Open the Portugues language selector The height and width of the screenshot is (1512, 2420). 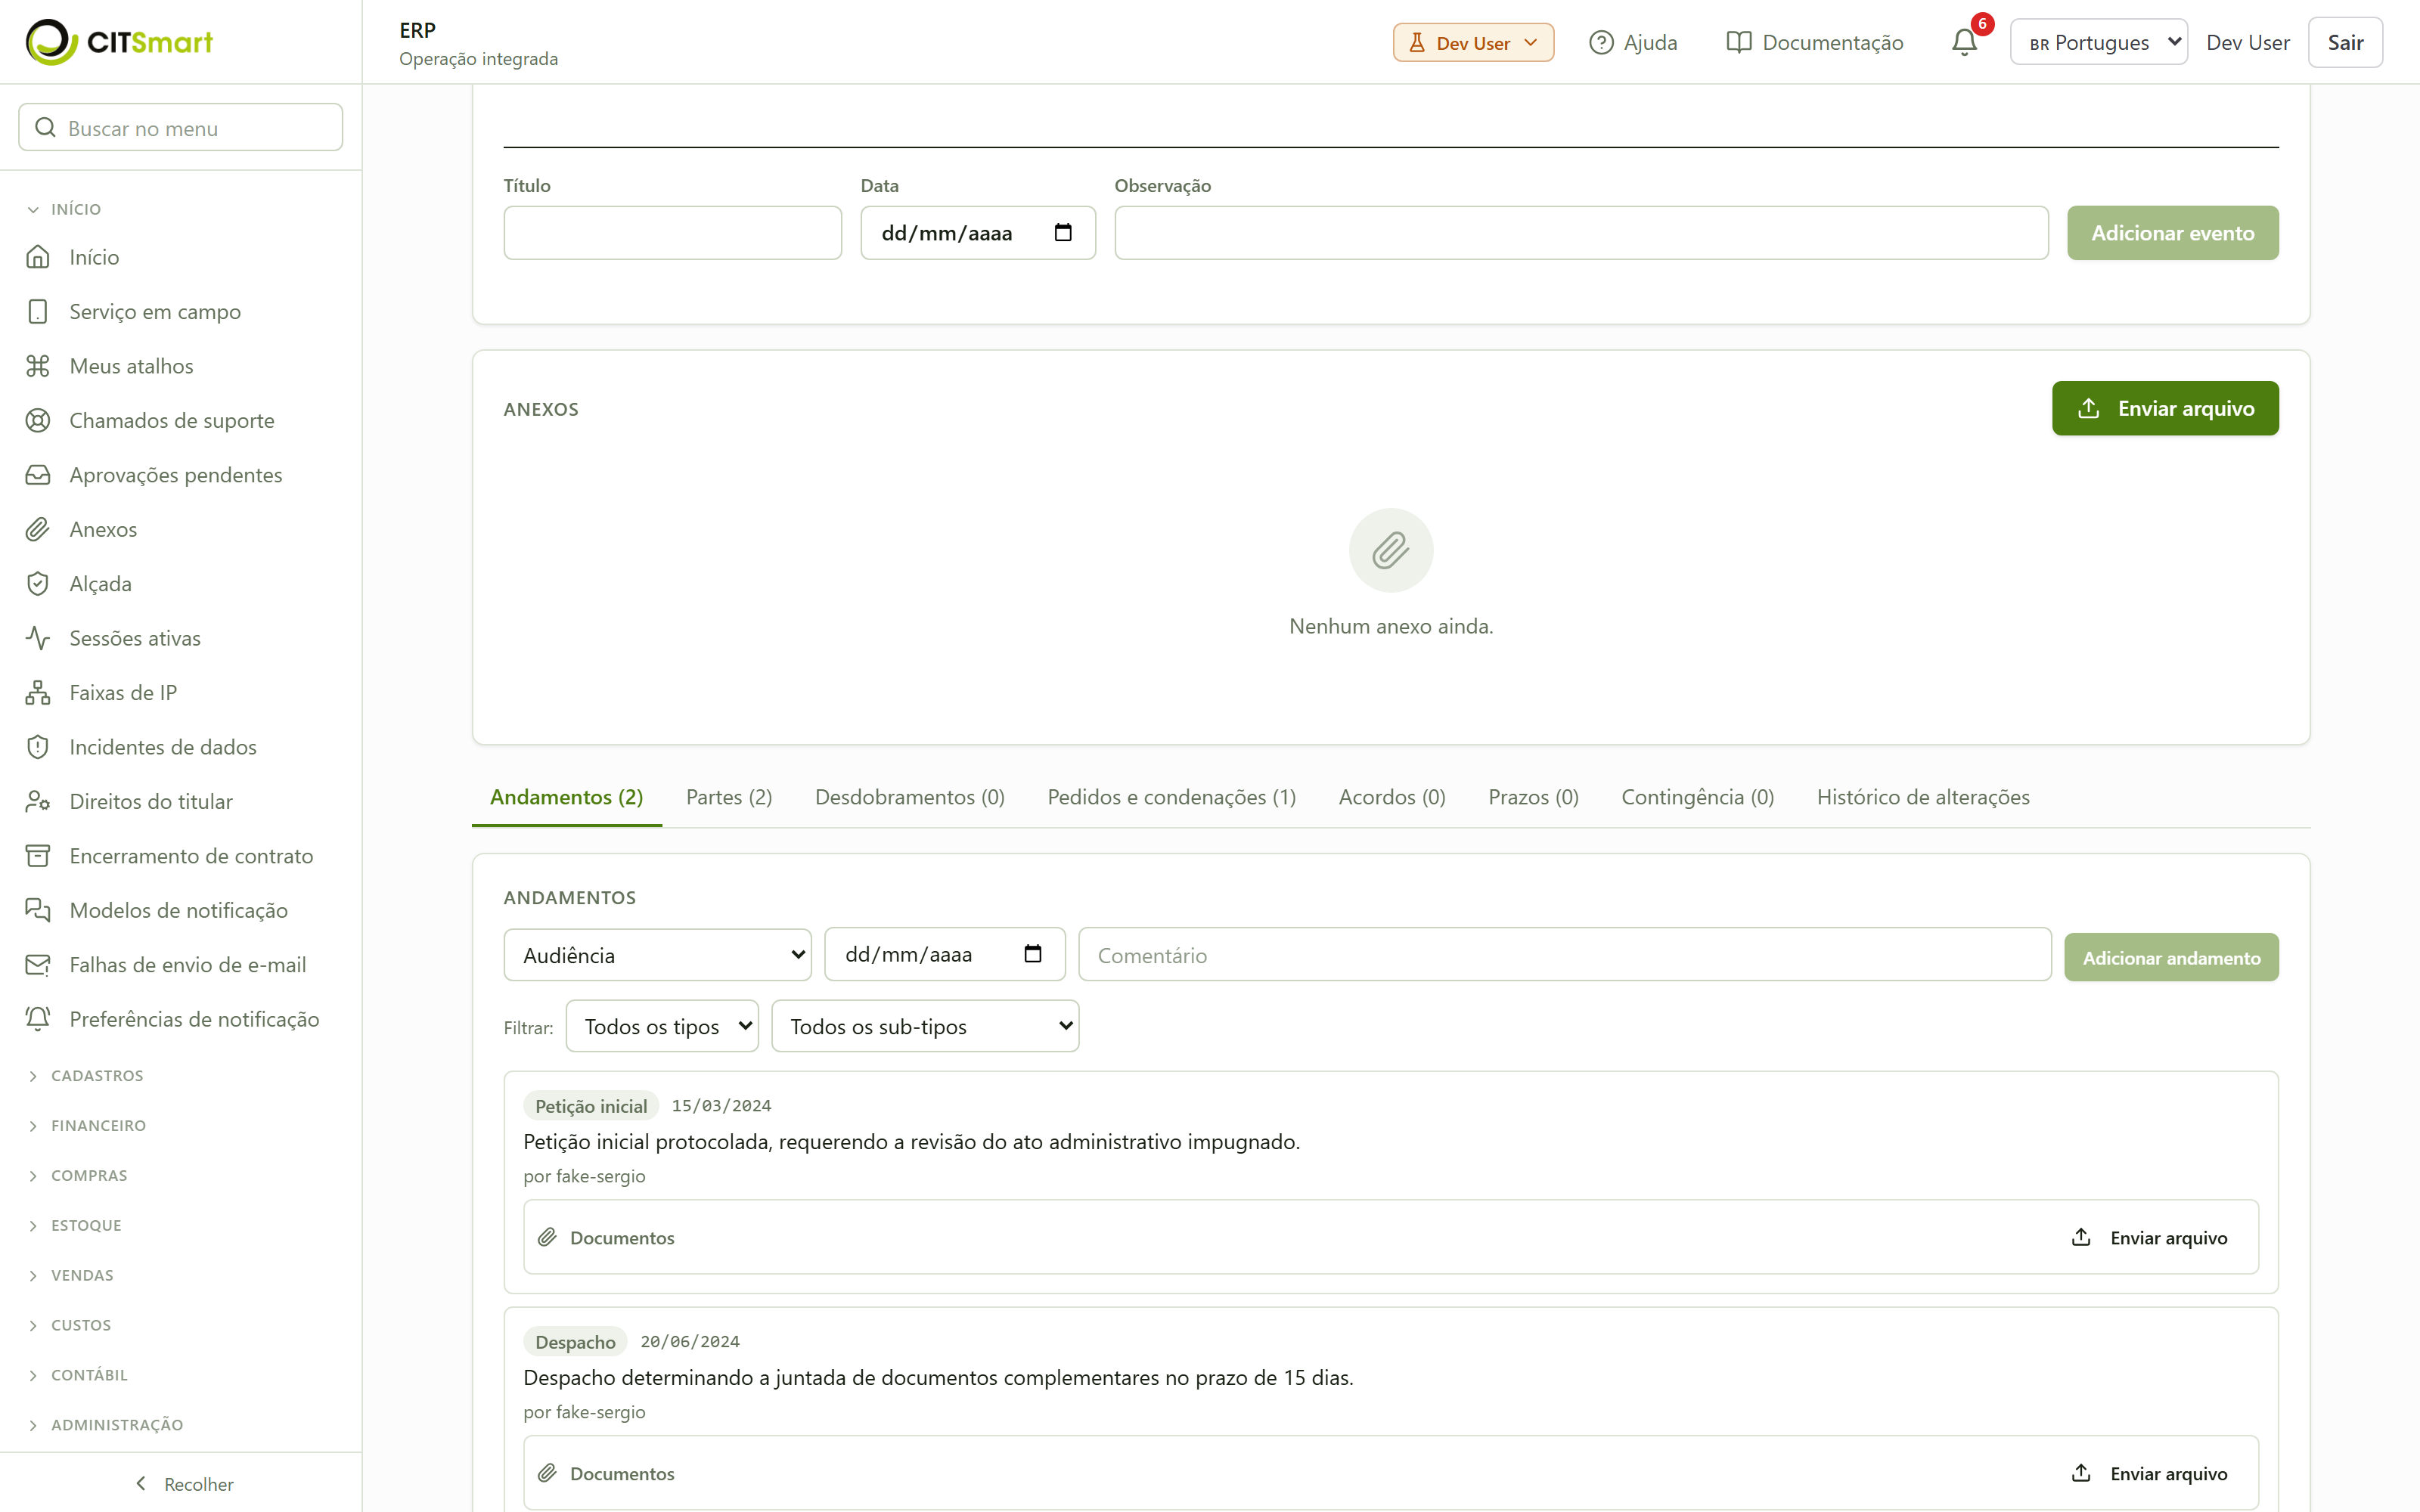pos(2098,42)
